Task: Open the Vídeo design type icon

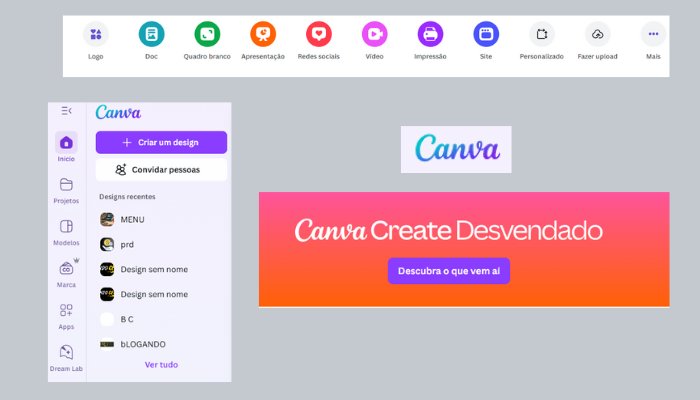Action: (x=375, y=34)
